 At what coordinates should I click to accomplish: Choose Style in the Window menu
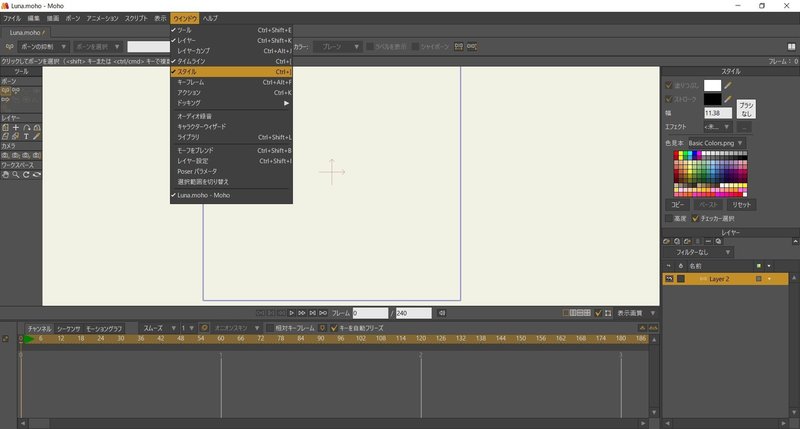click(231, 72)
